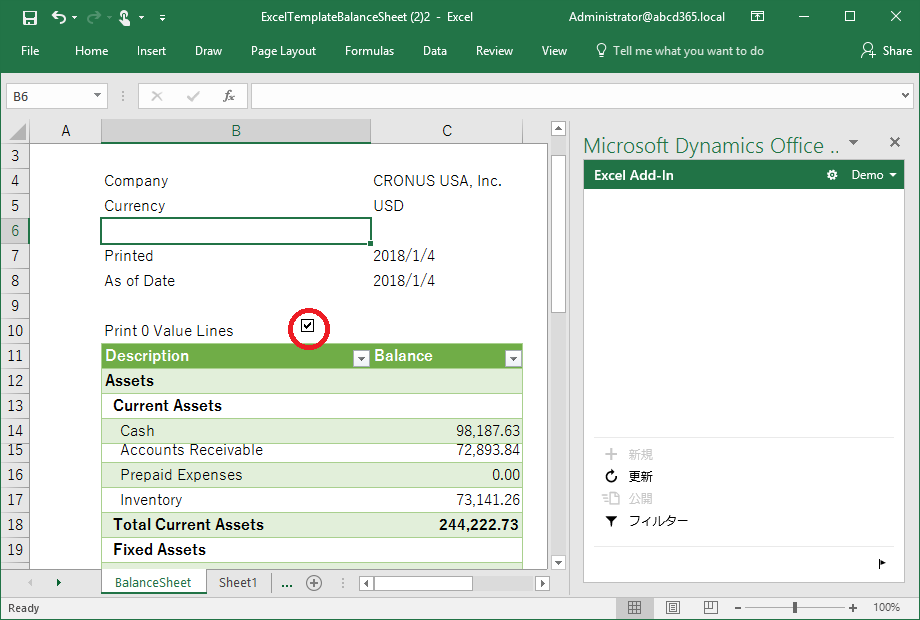Click the フィルター filter button
Viewport: 920px width, 620px height.
(x=646, y=521)
